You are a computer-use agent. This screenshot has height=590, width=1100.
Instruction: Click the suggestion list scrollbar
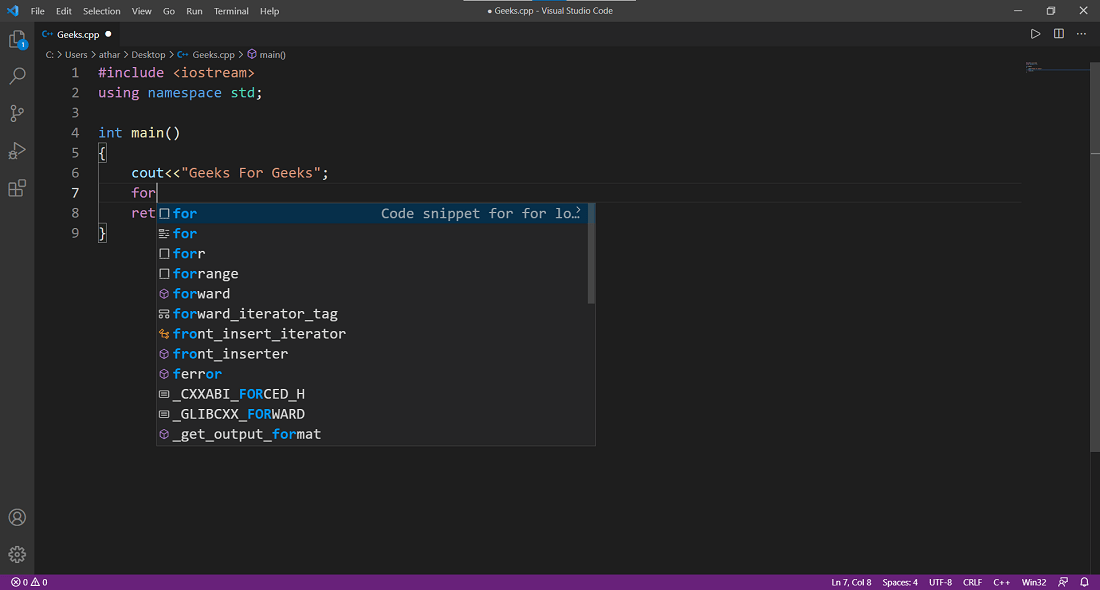coord(591,254)
